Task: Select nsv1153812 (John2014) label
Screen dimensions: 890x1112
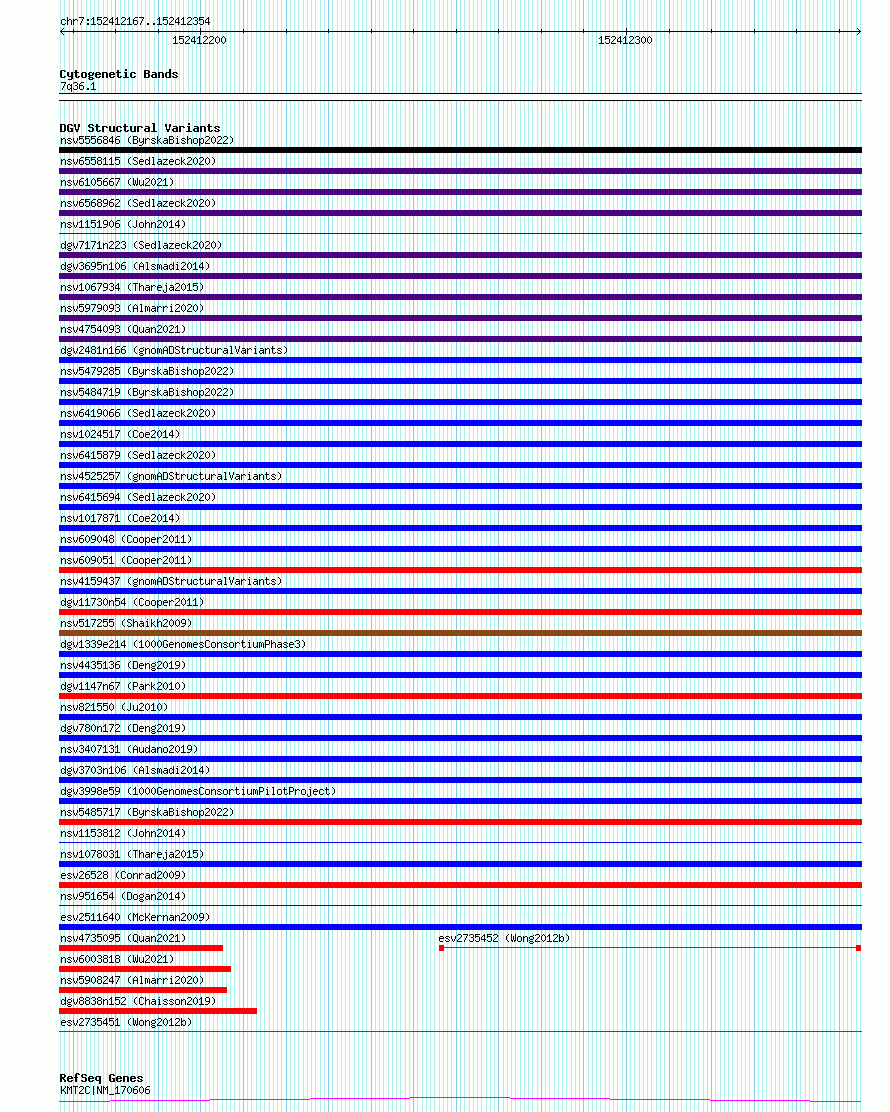Action: (123, 834)
